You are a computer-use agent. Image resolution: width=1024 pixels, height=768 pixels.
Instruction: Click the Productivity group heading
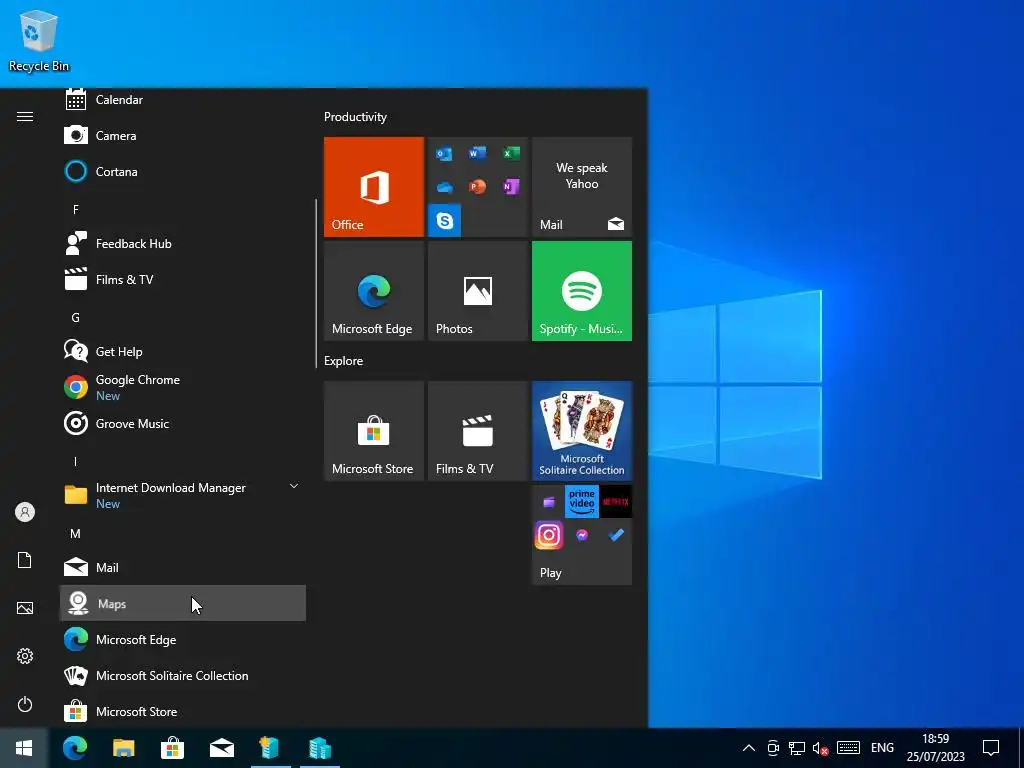click(x=355, y=117)
